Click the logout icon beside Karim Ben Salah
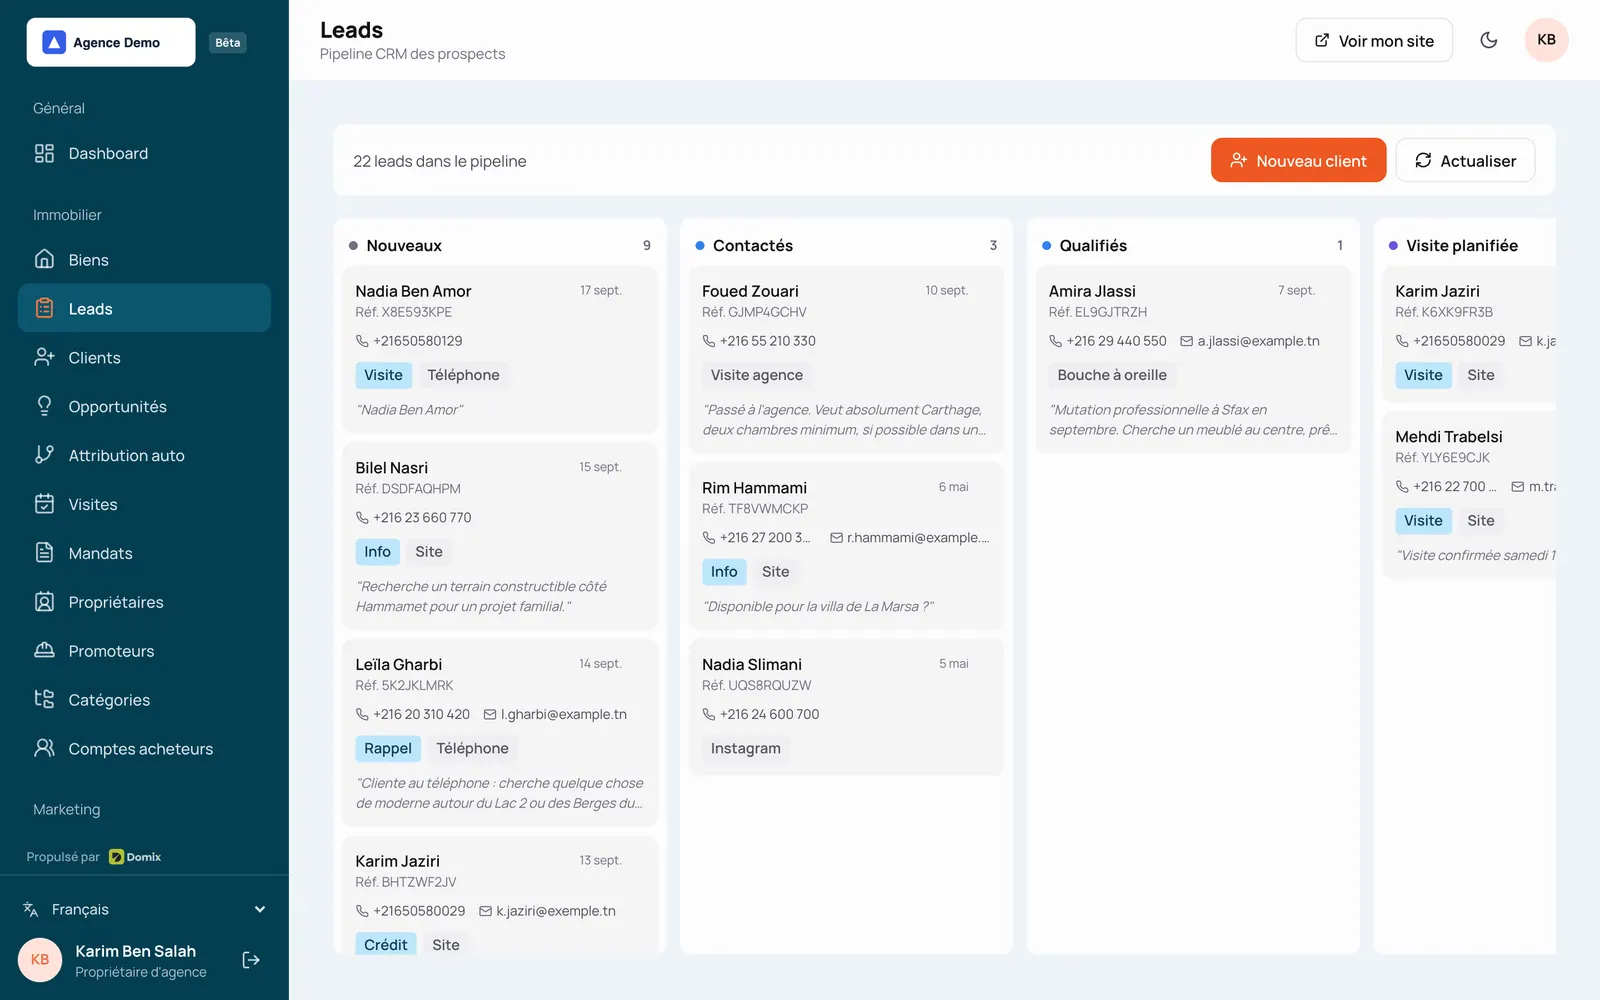 pos(251,960)
